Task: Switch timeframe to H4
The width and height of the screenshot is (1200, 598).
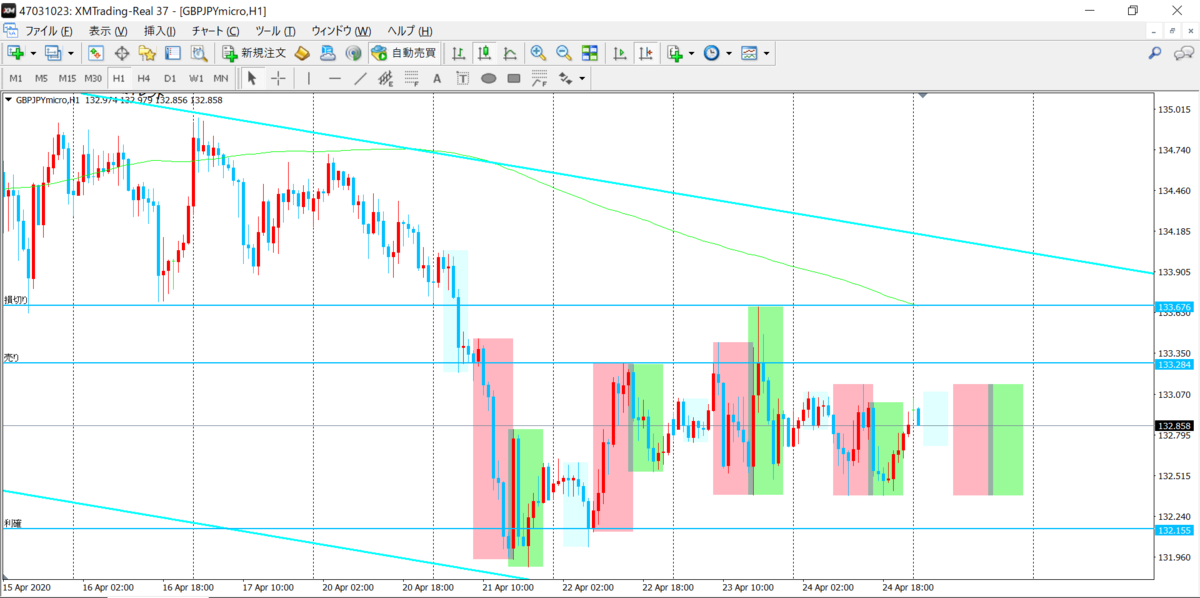Action: [x=144, y=78]
